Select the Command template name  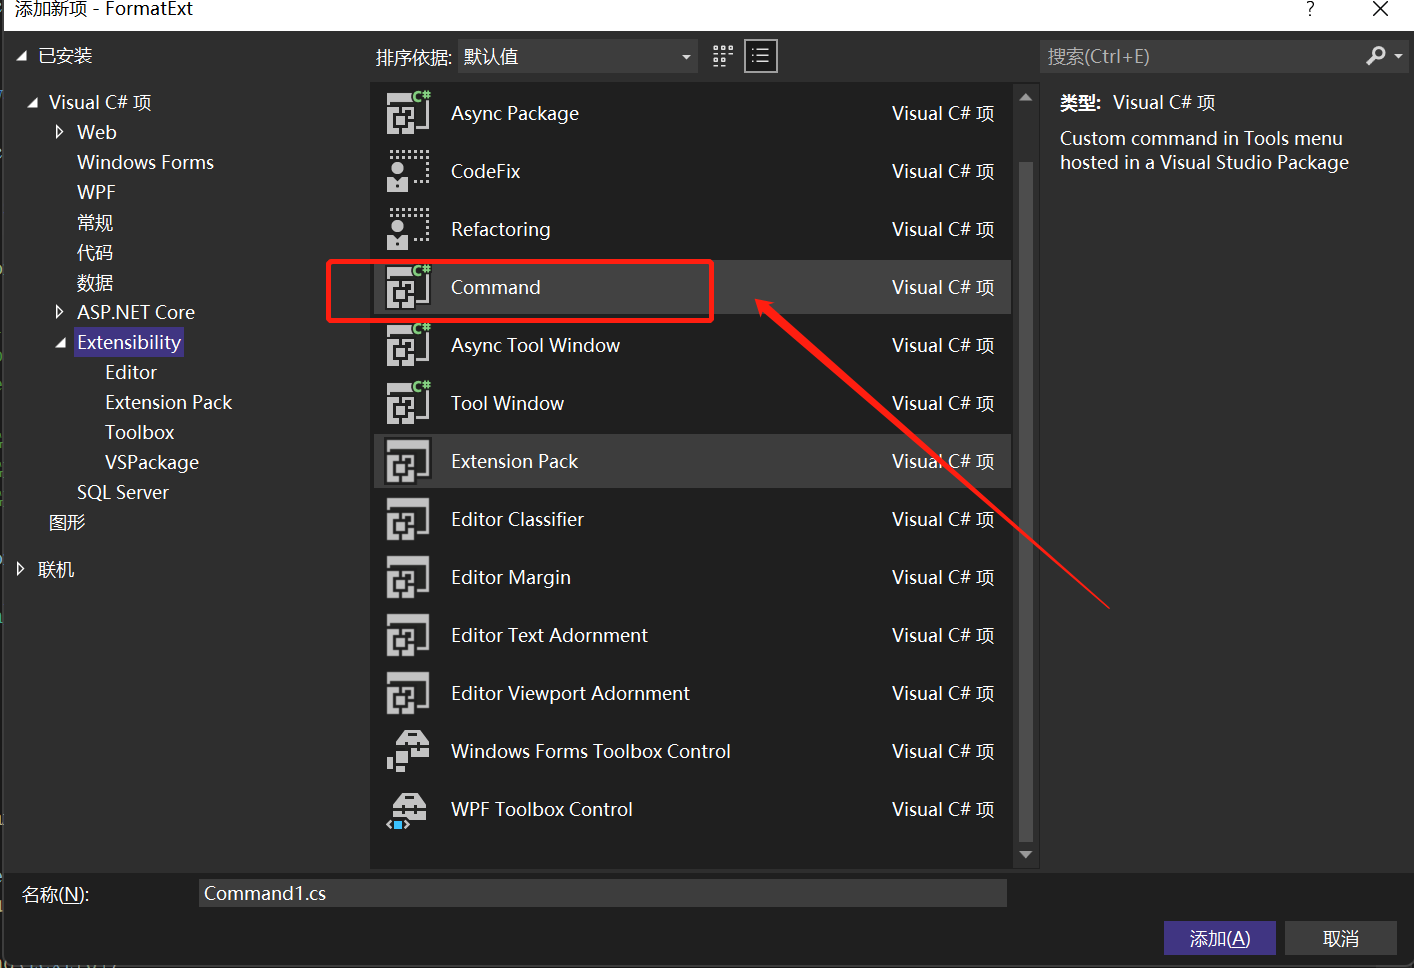tap(495, 287)
